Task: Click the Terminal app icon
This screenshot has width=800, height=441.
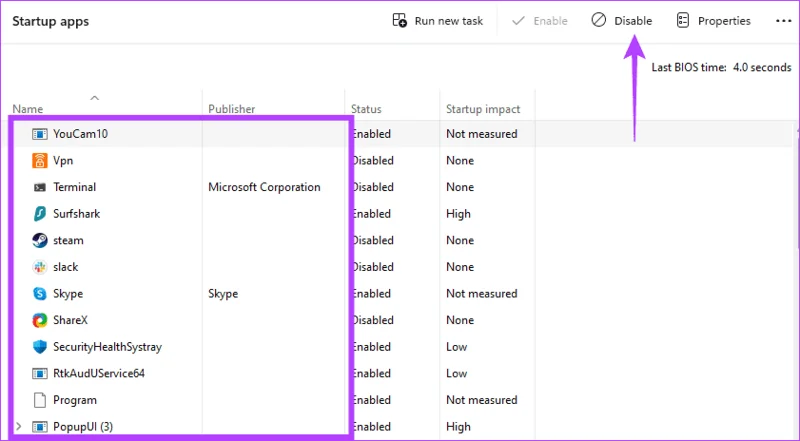Action: [x=40, y=187]
